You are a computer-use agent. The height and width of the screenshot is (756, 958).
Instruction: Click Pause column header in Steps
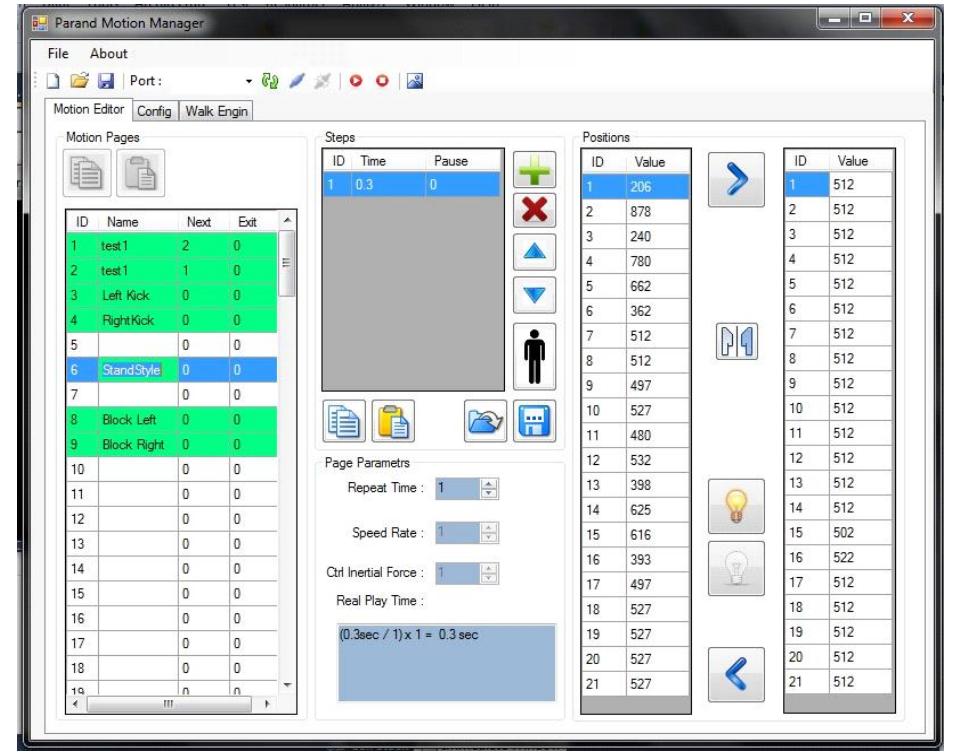(463, 161)
